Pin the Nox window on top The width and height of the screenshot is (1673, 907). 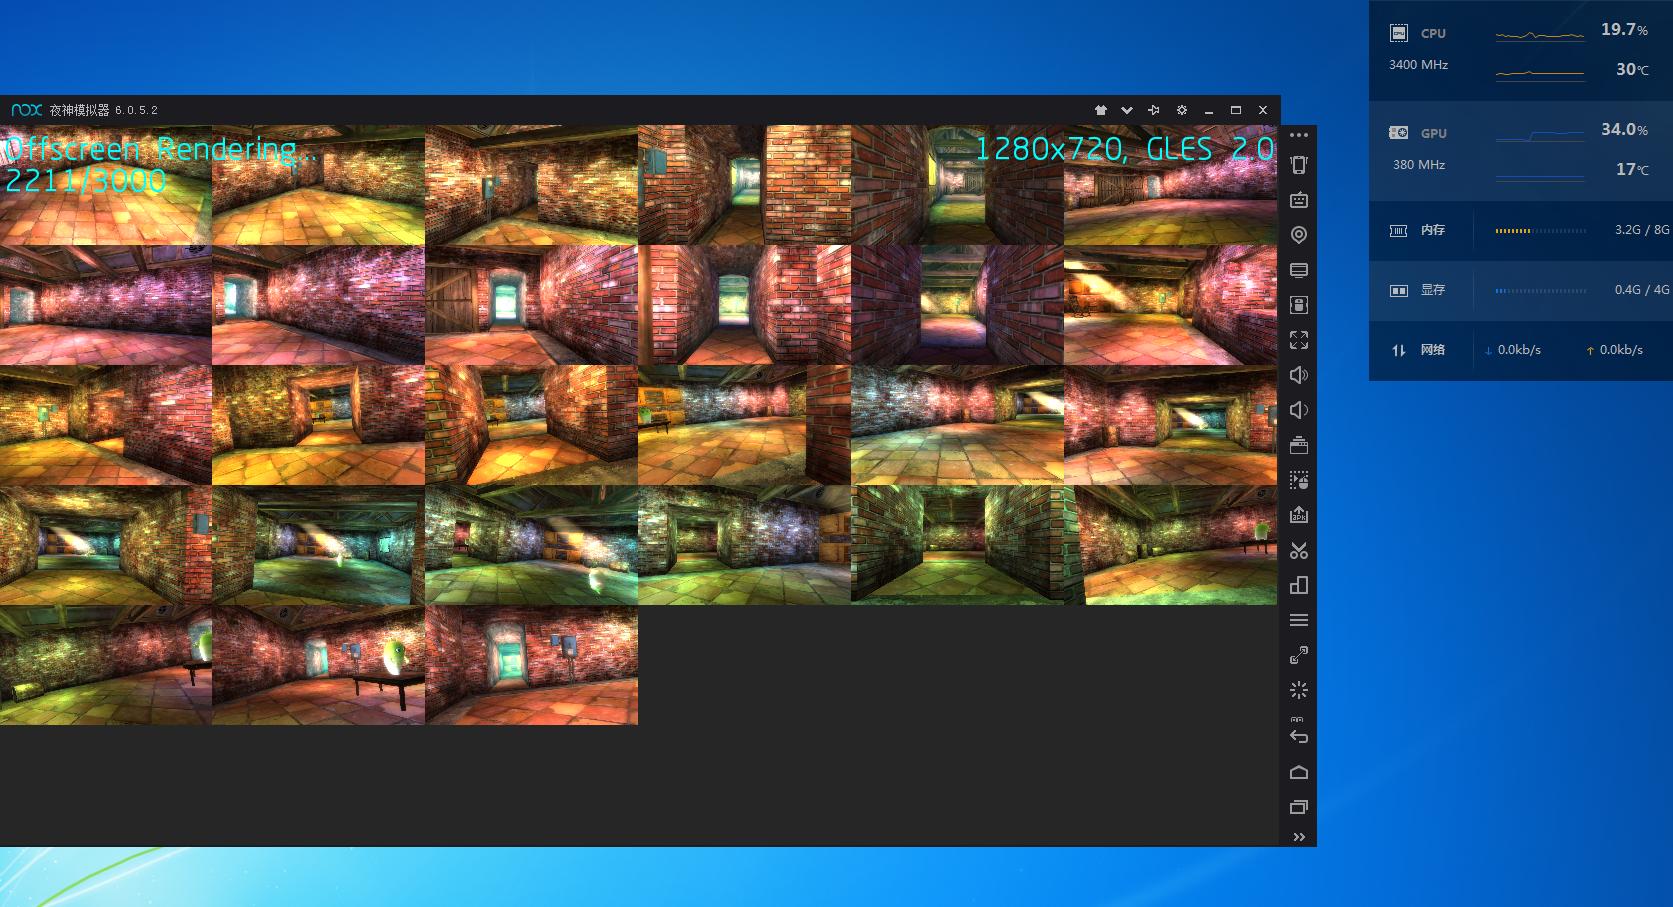[x=1154, y=110]
